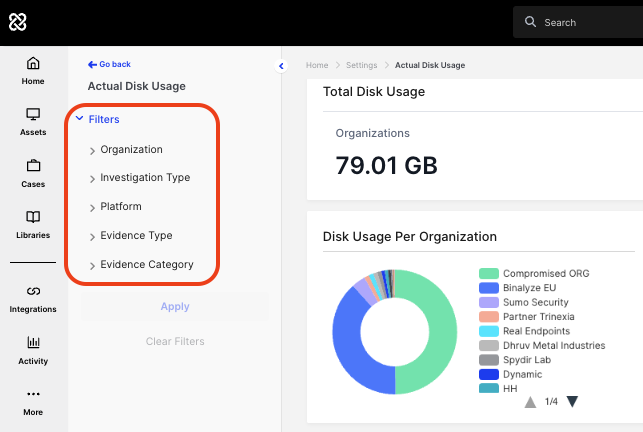The image size is (643, 432).
Task: Open the Home section icon
Action: point(33,71)
